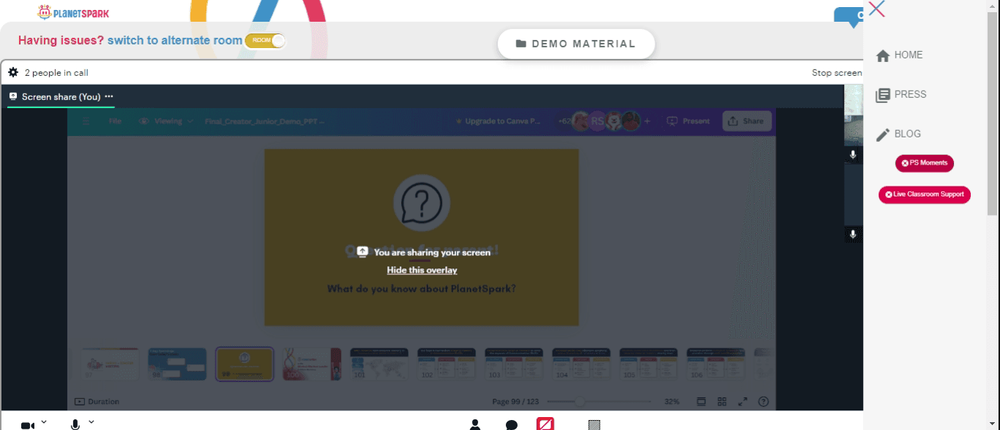Viewport: 1000px width, 430px height.
Task: Select slide thumbnail 99
Action: pyautogui.click(x=244, y=364)
